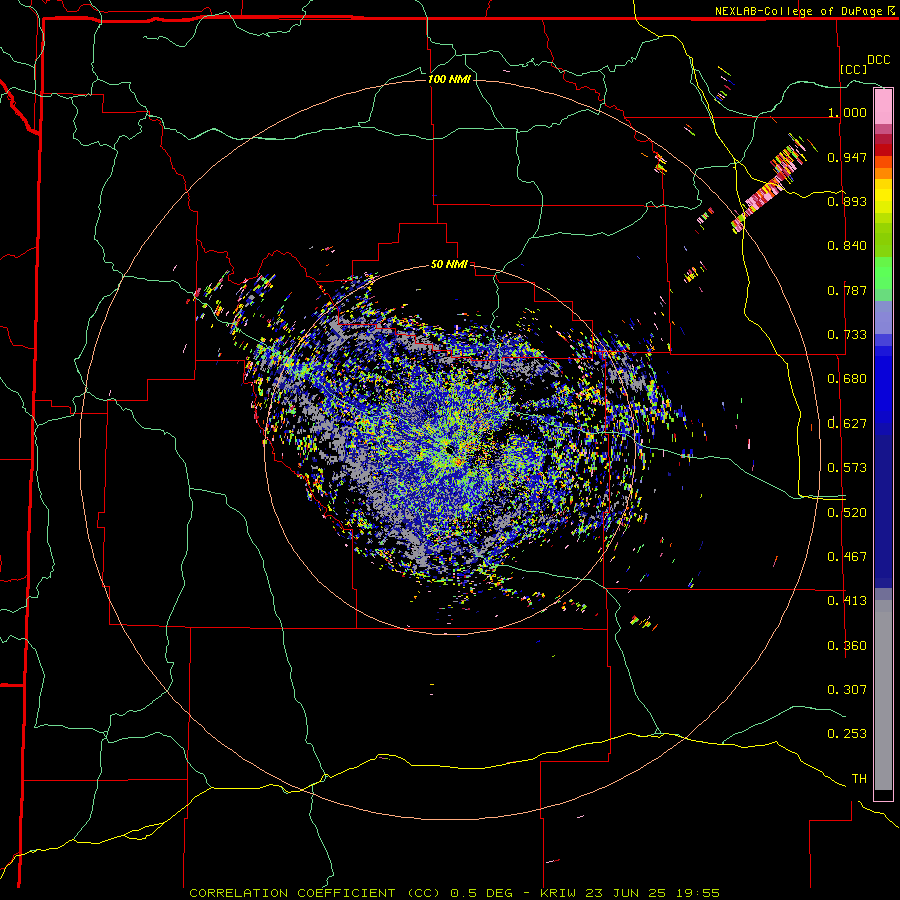This screenshot has height=900, width=900.
Task: Click the 0.467 colorbar value
Action: tap(847, 557)
